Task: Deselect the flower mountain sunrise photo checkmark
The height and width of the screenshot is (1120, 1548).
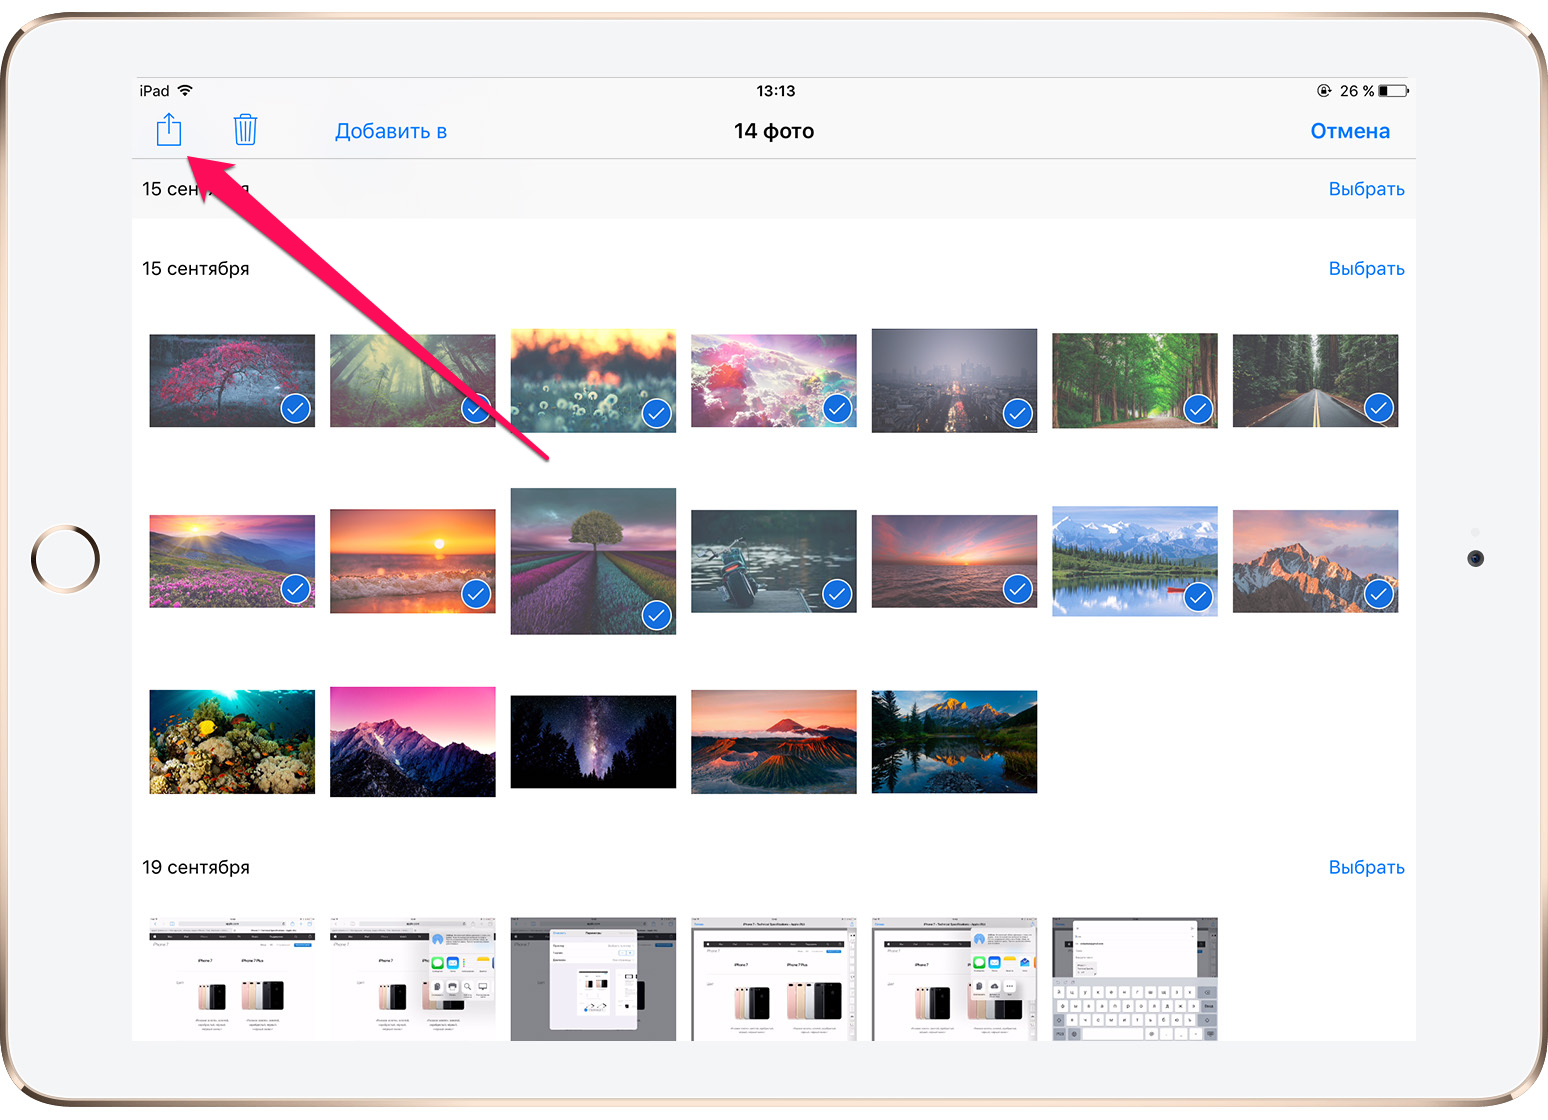Action: tap(296, 589)
